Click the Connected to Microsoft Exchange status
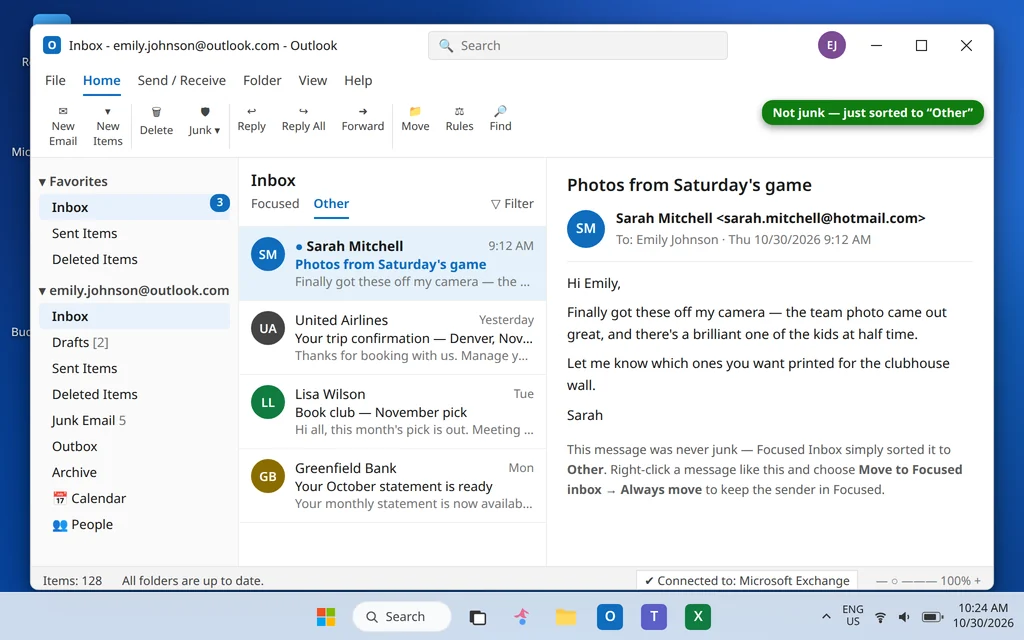This screenshot has height=640, width=1024. click(746, 581)
